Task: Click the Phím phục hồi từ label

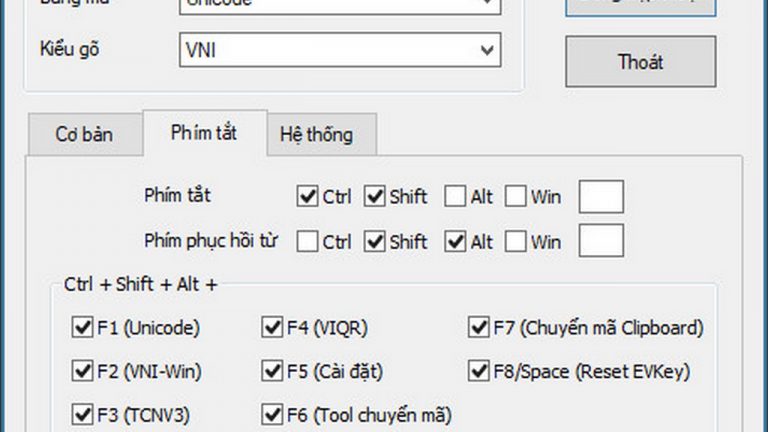Action: 211,240
